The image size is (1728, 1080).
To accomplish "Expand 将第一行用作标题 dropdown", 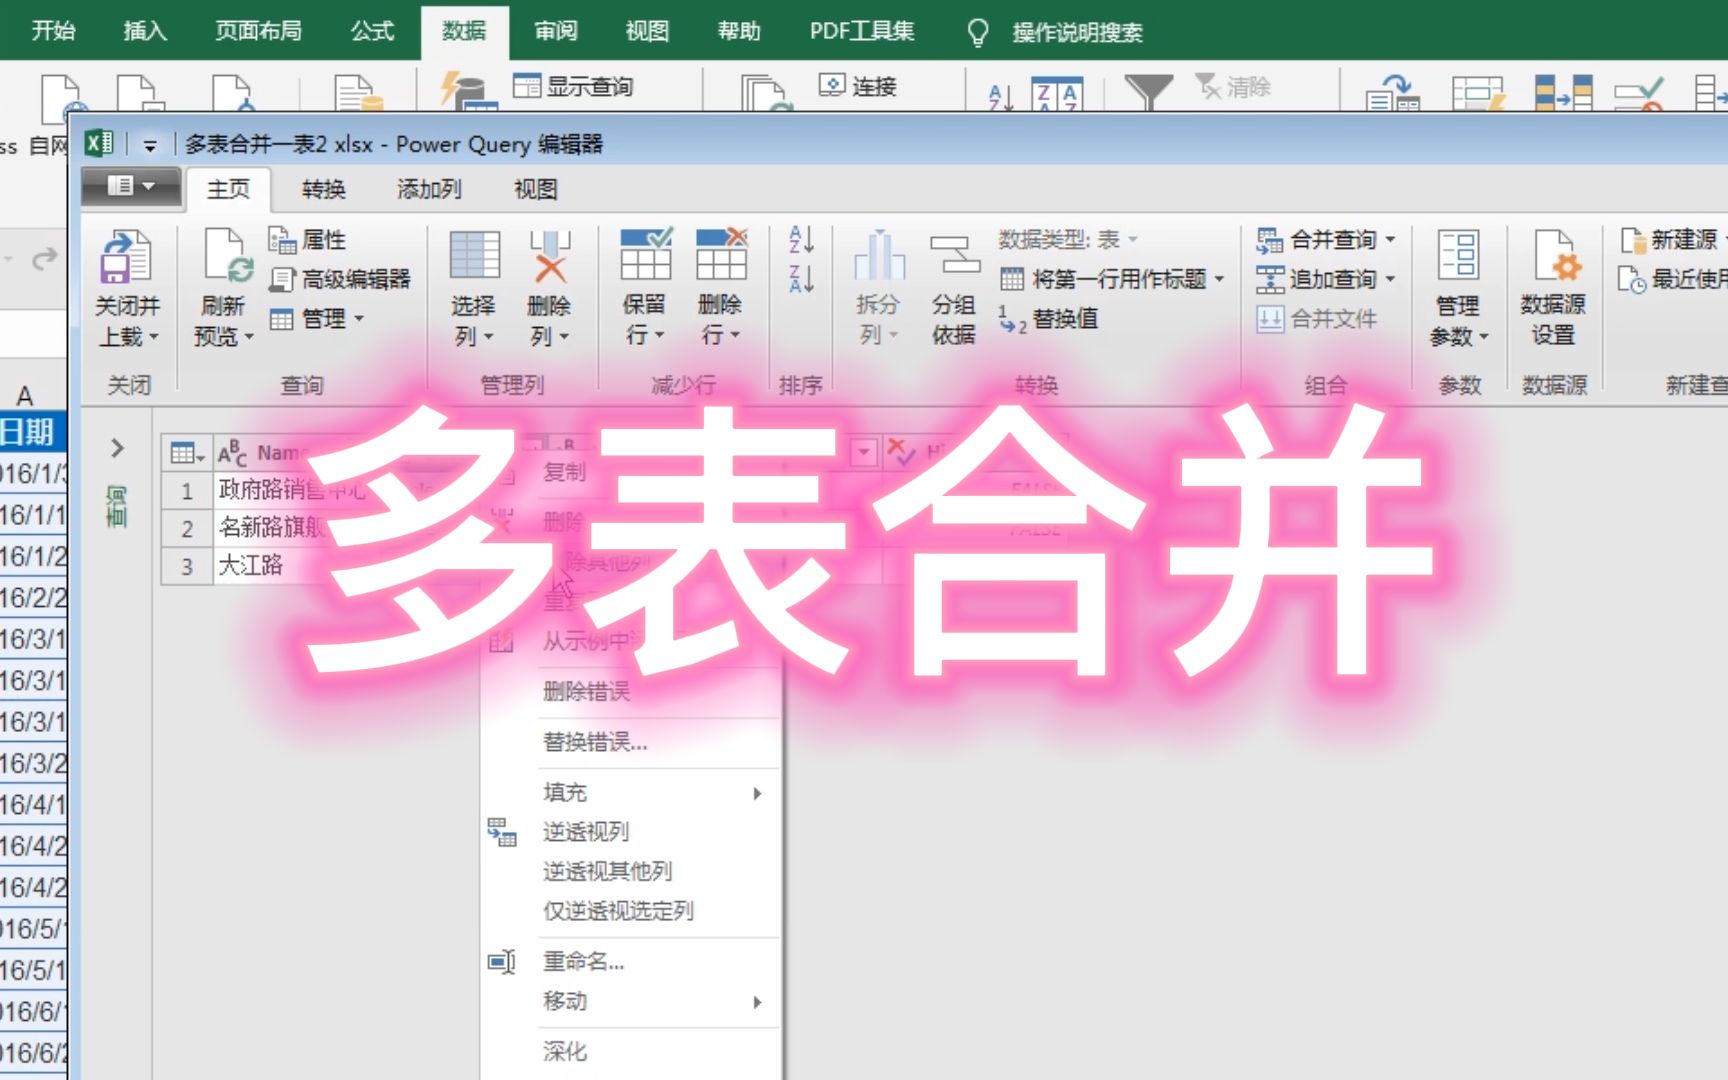I will (x=1219, y=279).
